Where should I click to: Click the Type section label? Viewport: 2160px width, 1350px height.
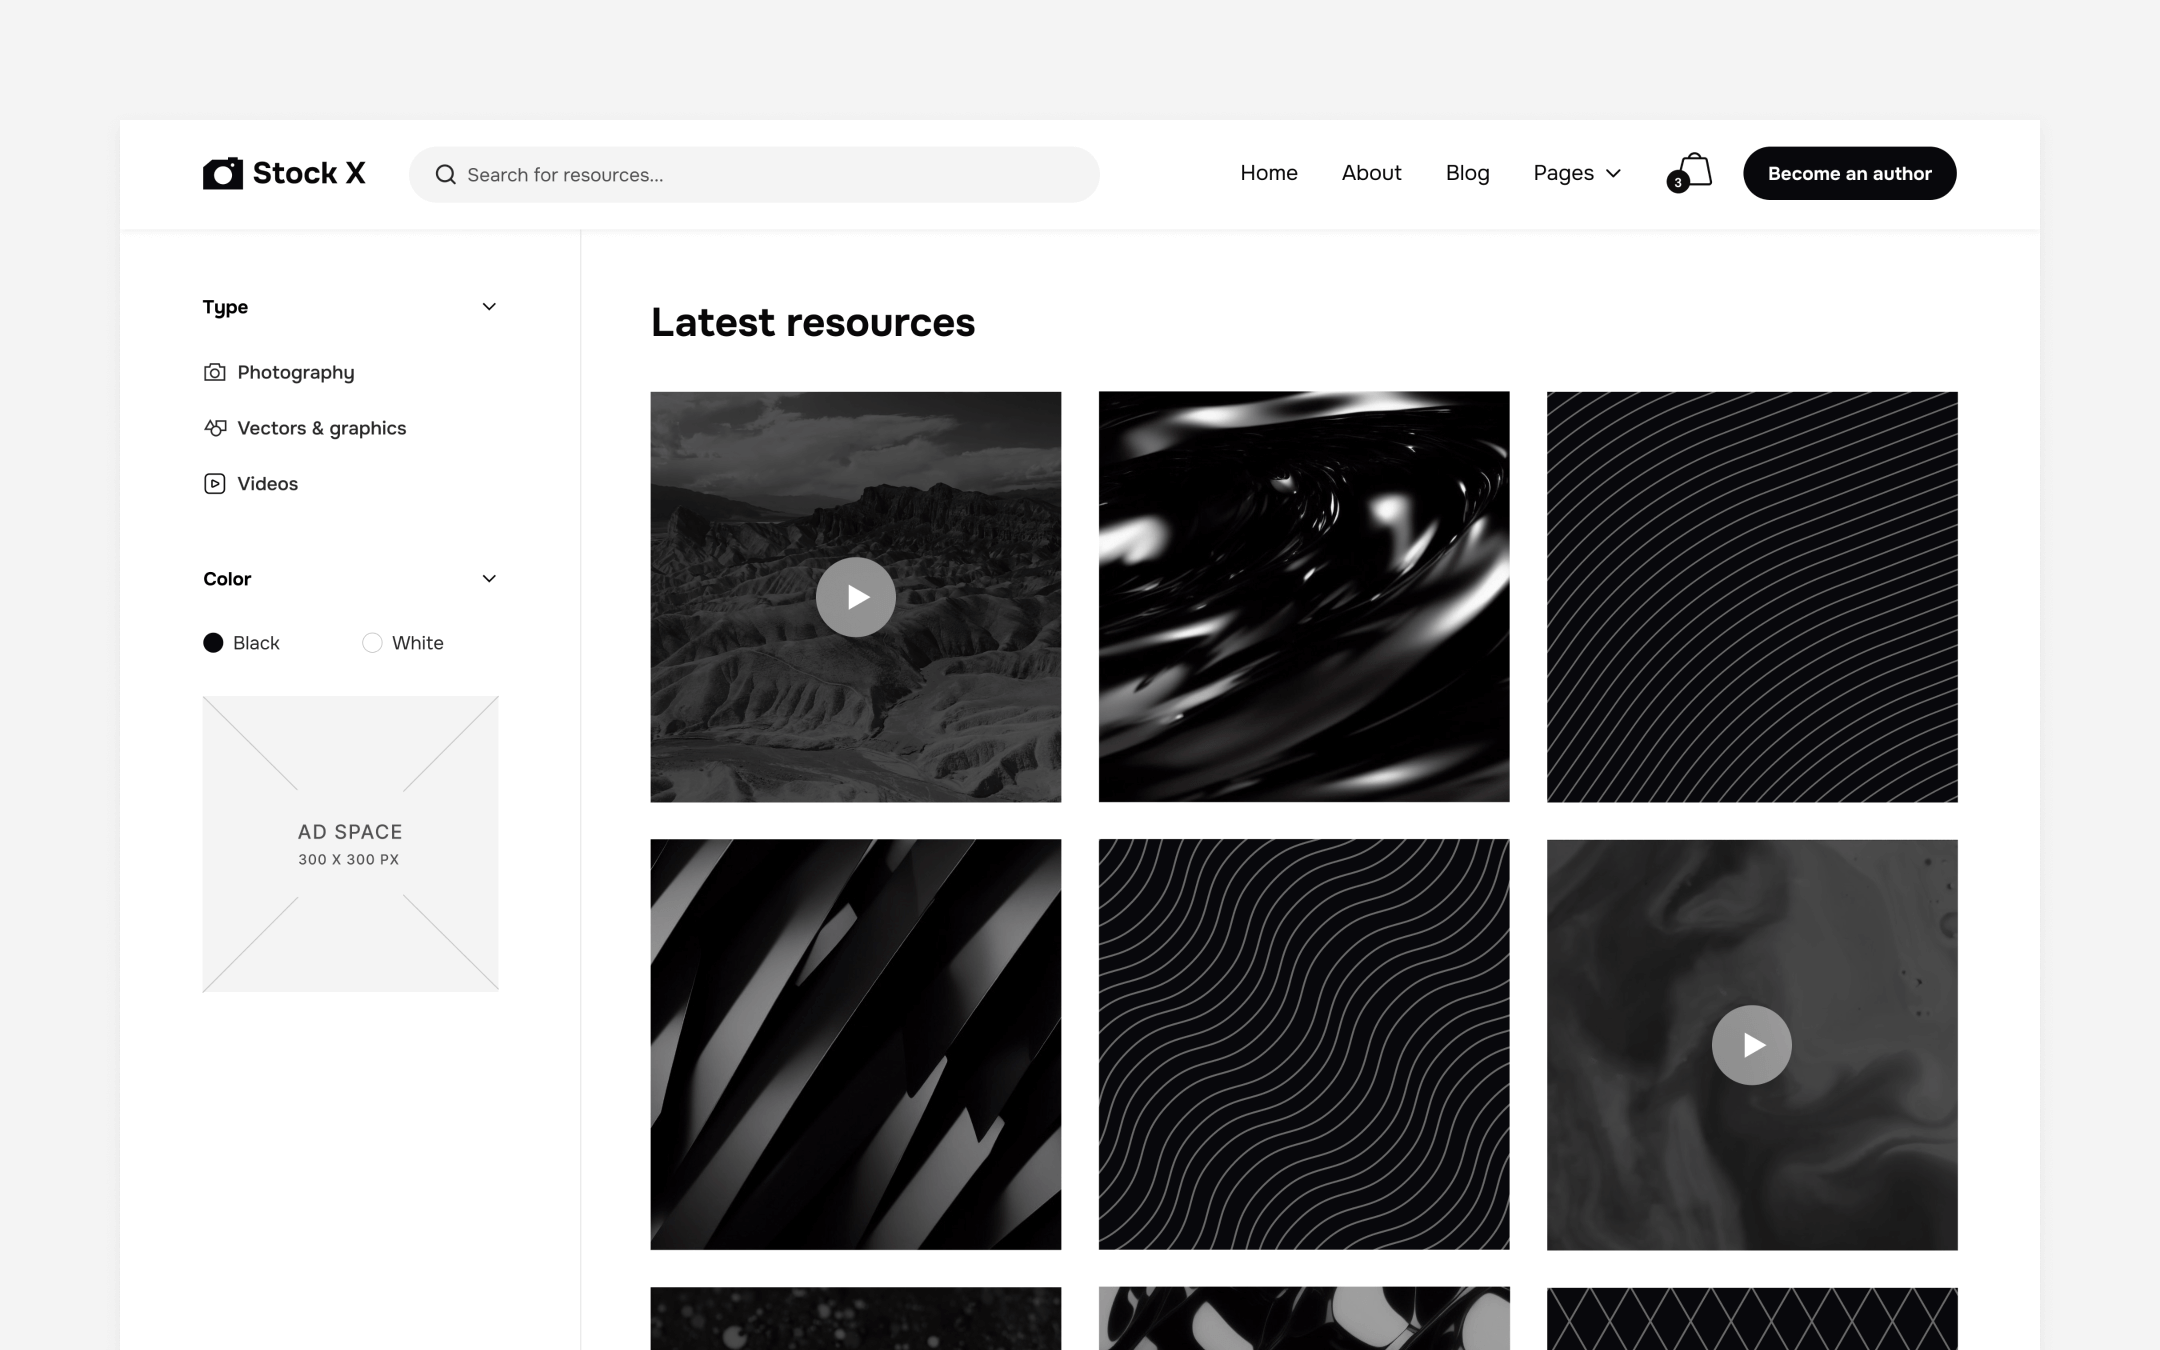[225, 307]
